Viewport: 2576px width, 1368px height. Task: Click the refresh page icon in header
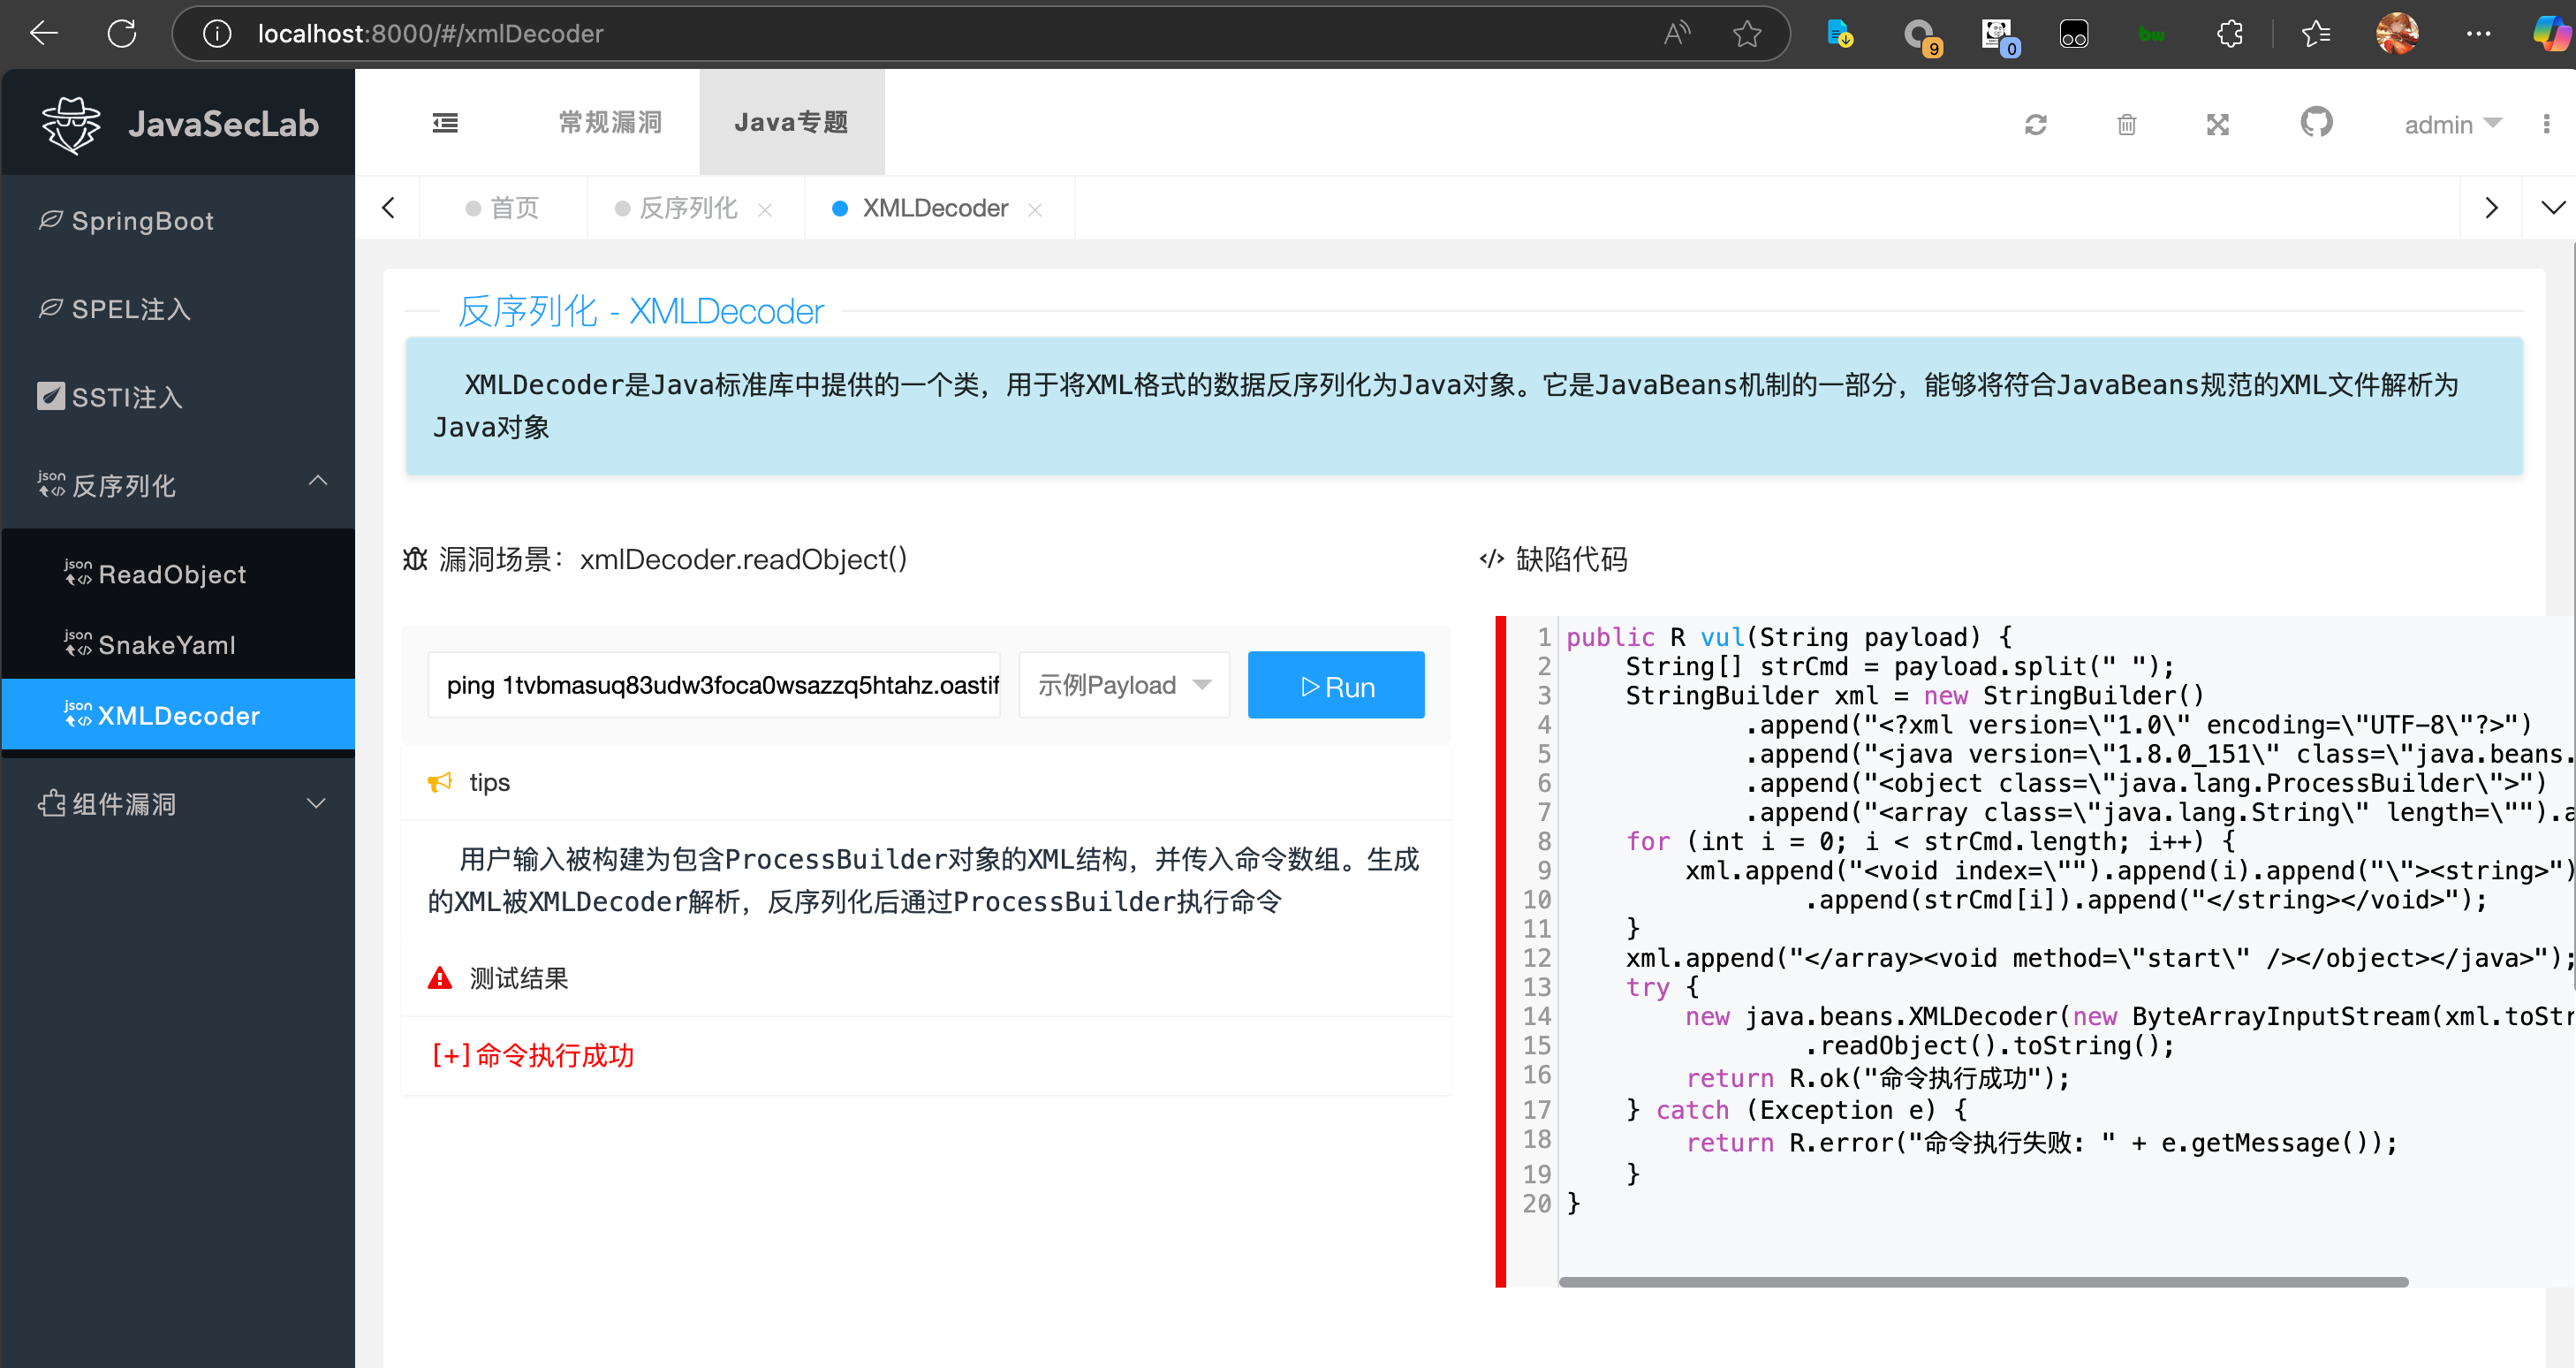pos(2036,125)
